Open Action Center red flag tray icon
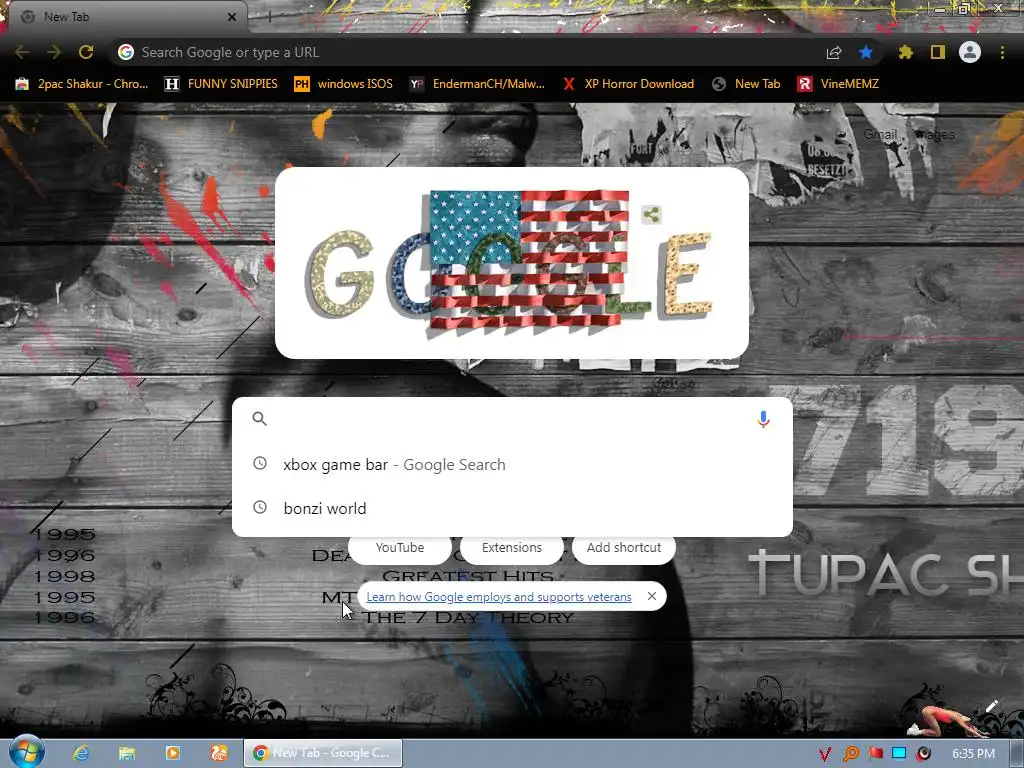This screenshot has height=768, width=1024. tap(875, 754)
